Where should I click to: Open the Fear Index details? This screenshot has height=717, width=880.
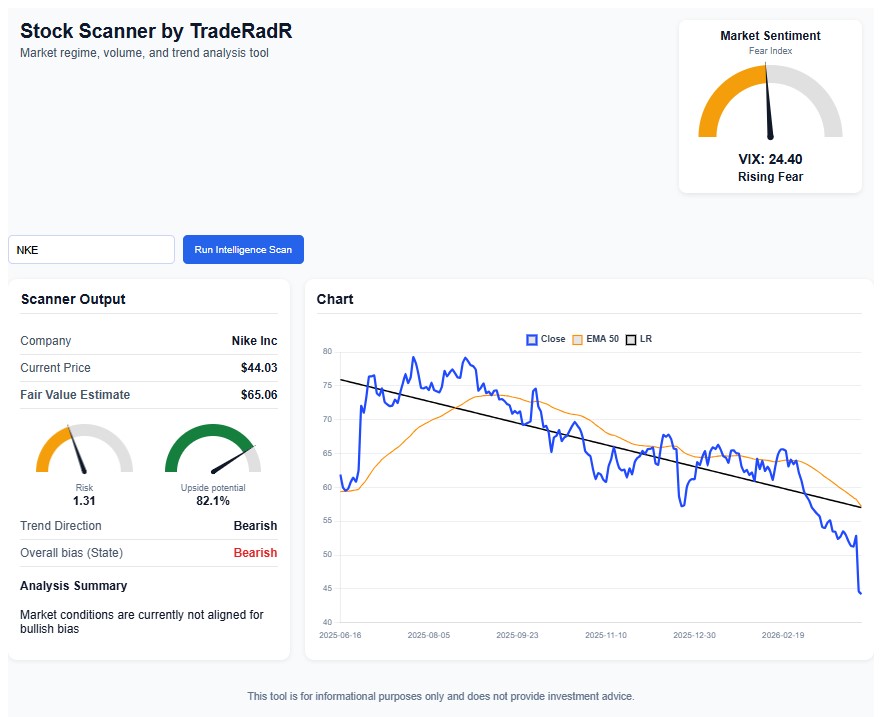[769, 50]
